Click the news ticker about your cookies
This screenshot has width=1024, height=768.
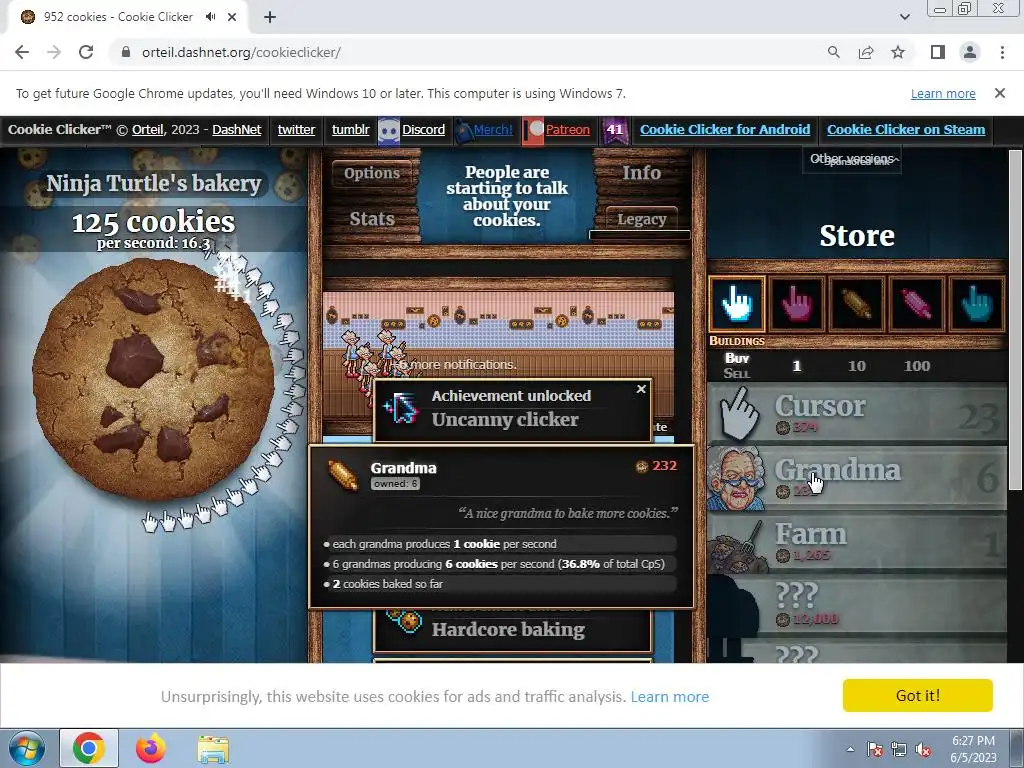coord(507,196)
